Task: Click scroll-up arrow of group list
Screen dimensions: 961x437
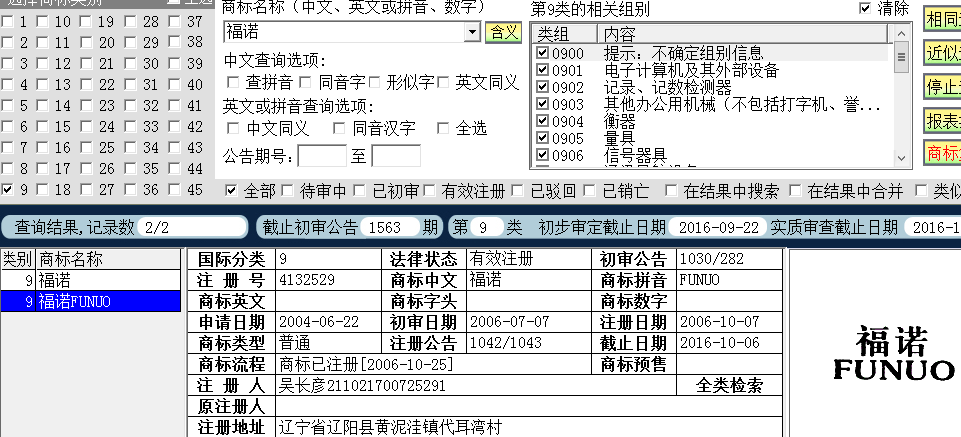Action: (x=901, y=34)
